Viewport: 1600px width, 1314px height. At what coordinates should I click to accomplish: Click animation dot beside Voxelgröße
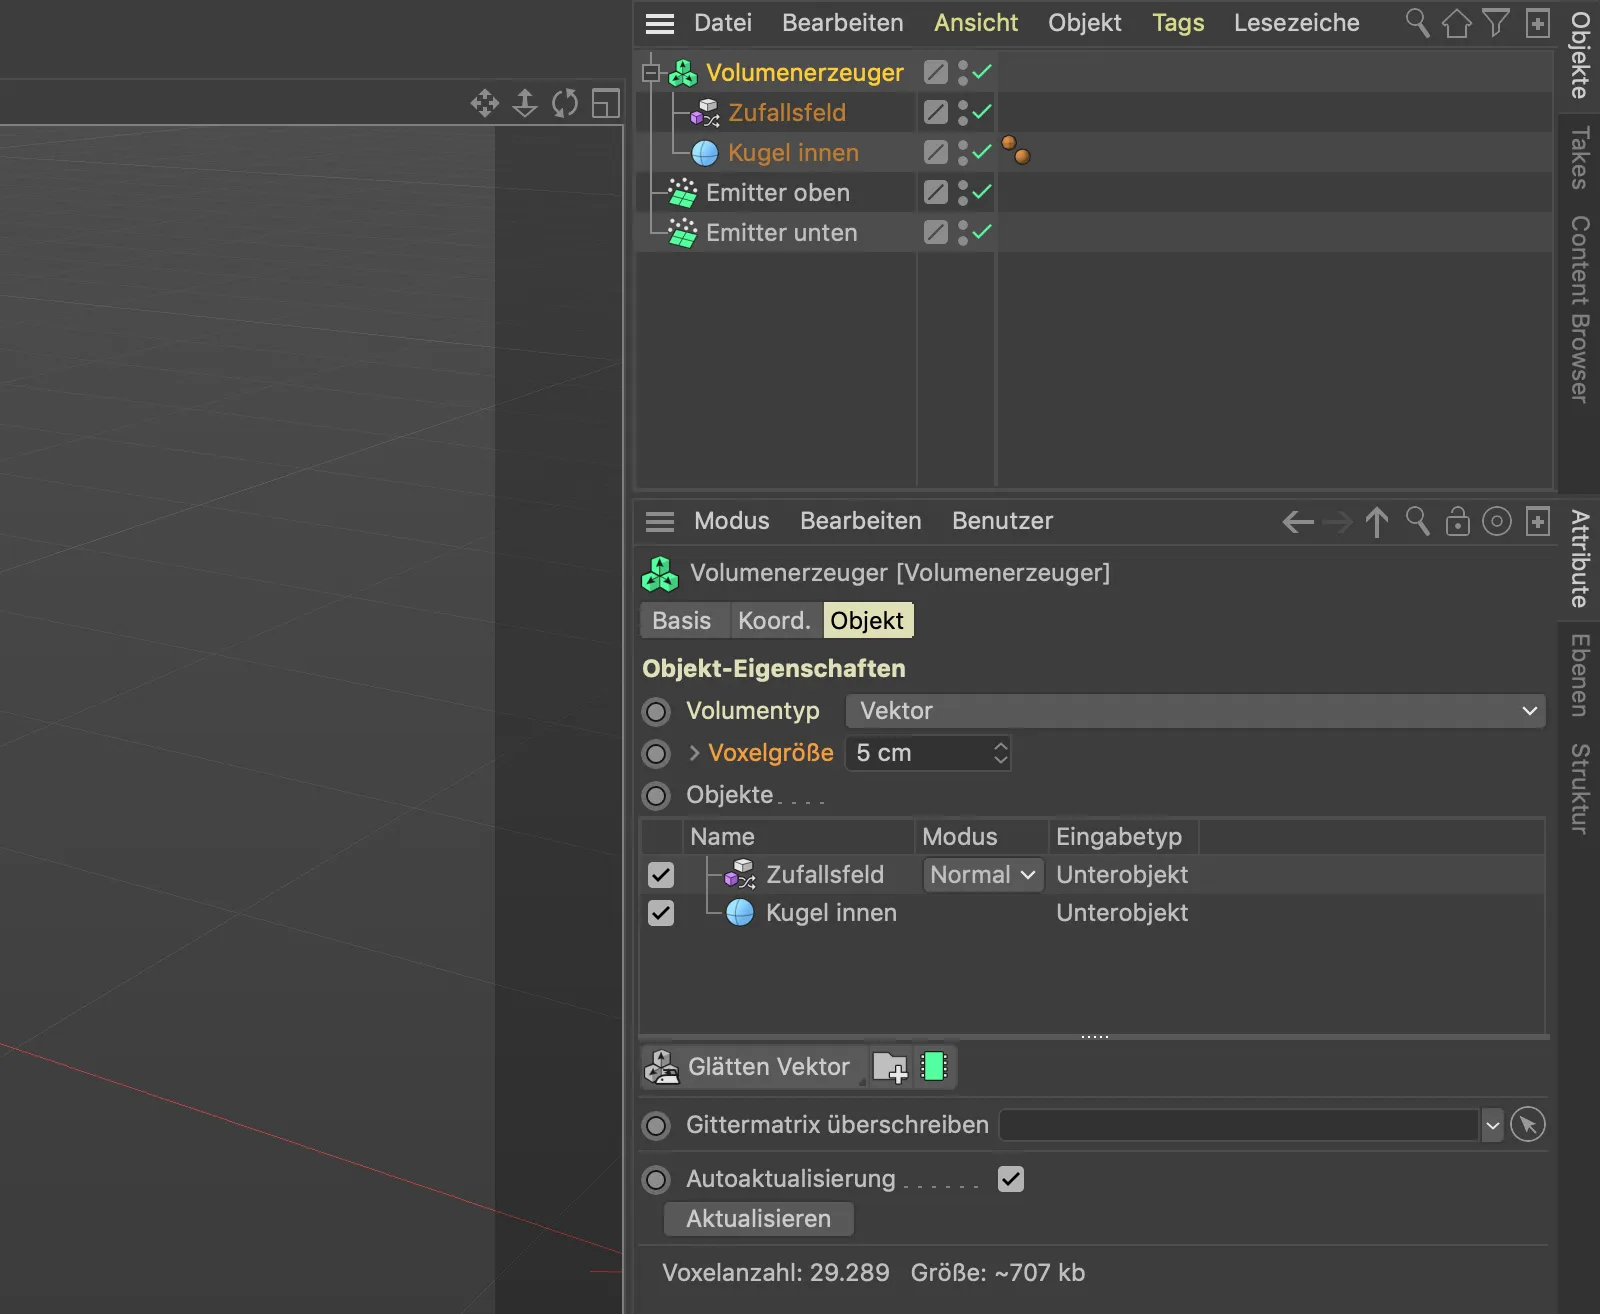(x=656, y=753)
